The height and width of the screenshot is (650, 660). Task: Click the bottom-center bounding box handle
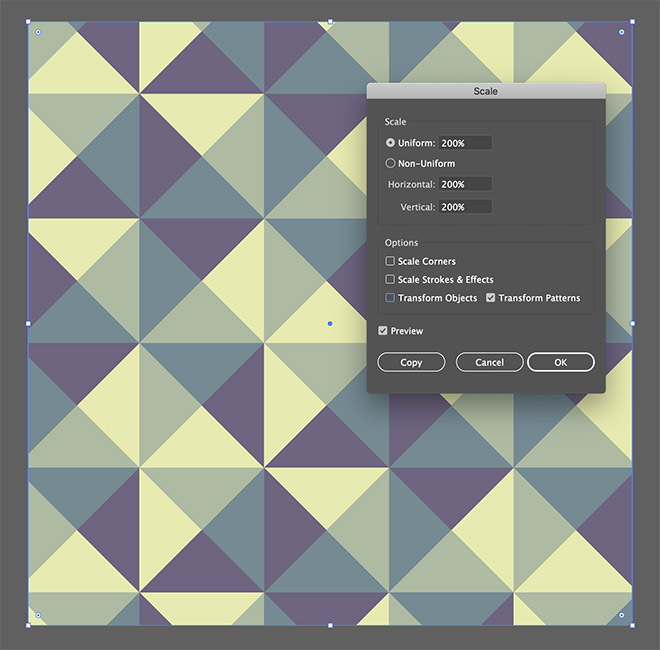pos(330,626)
